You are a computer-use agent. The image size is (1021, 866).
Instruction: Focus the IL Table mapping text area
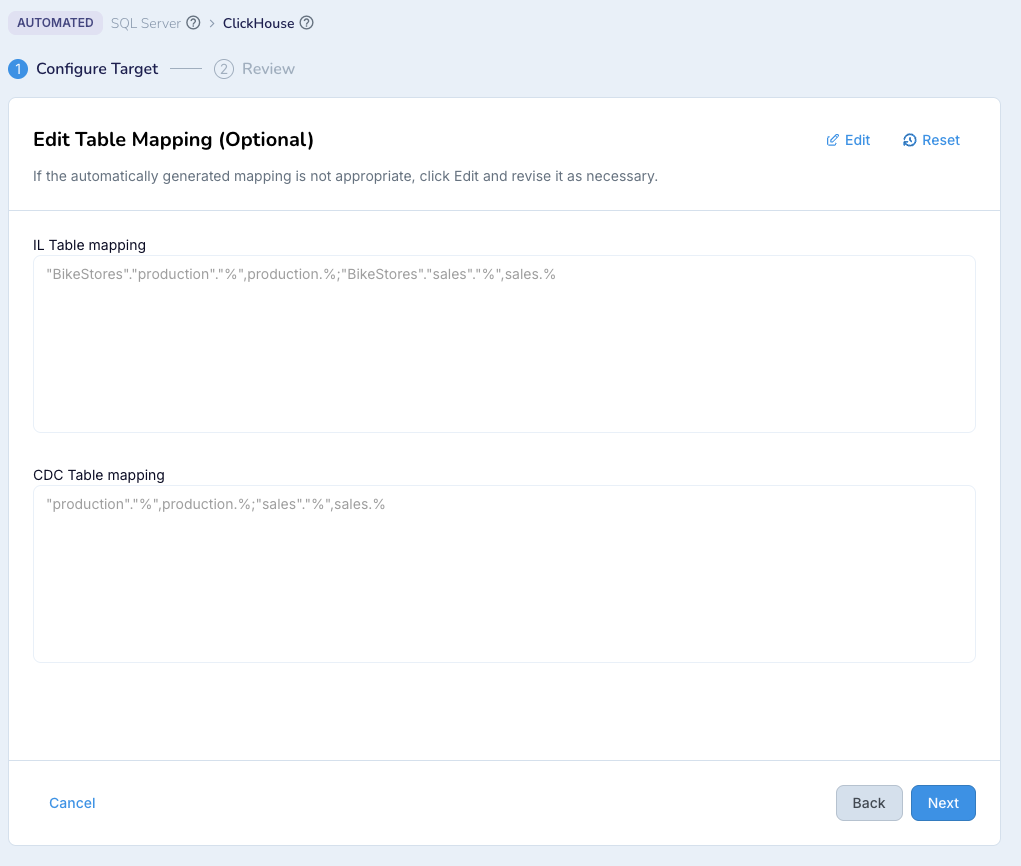pos(504,344)
